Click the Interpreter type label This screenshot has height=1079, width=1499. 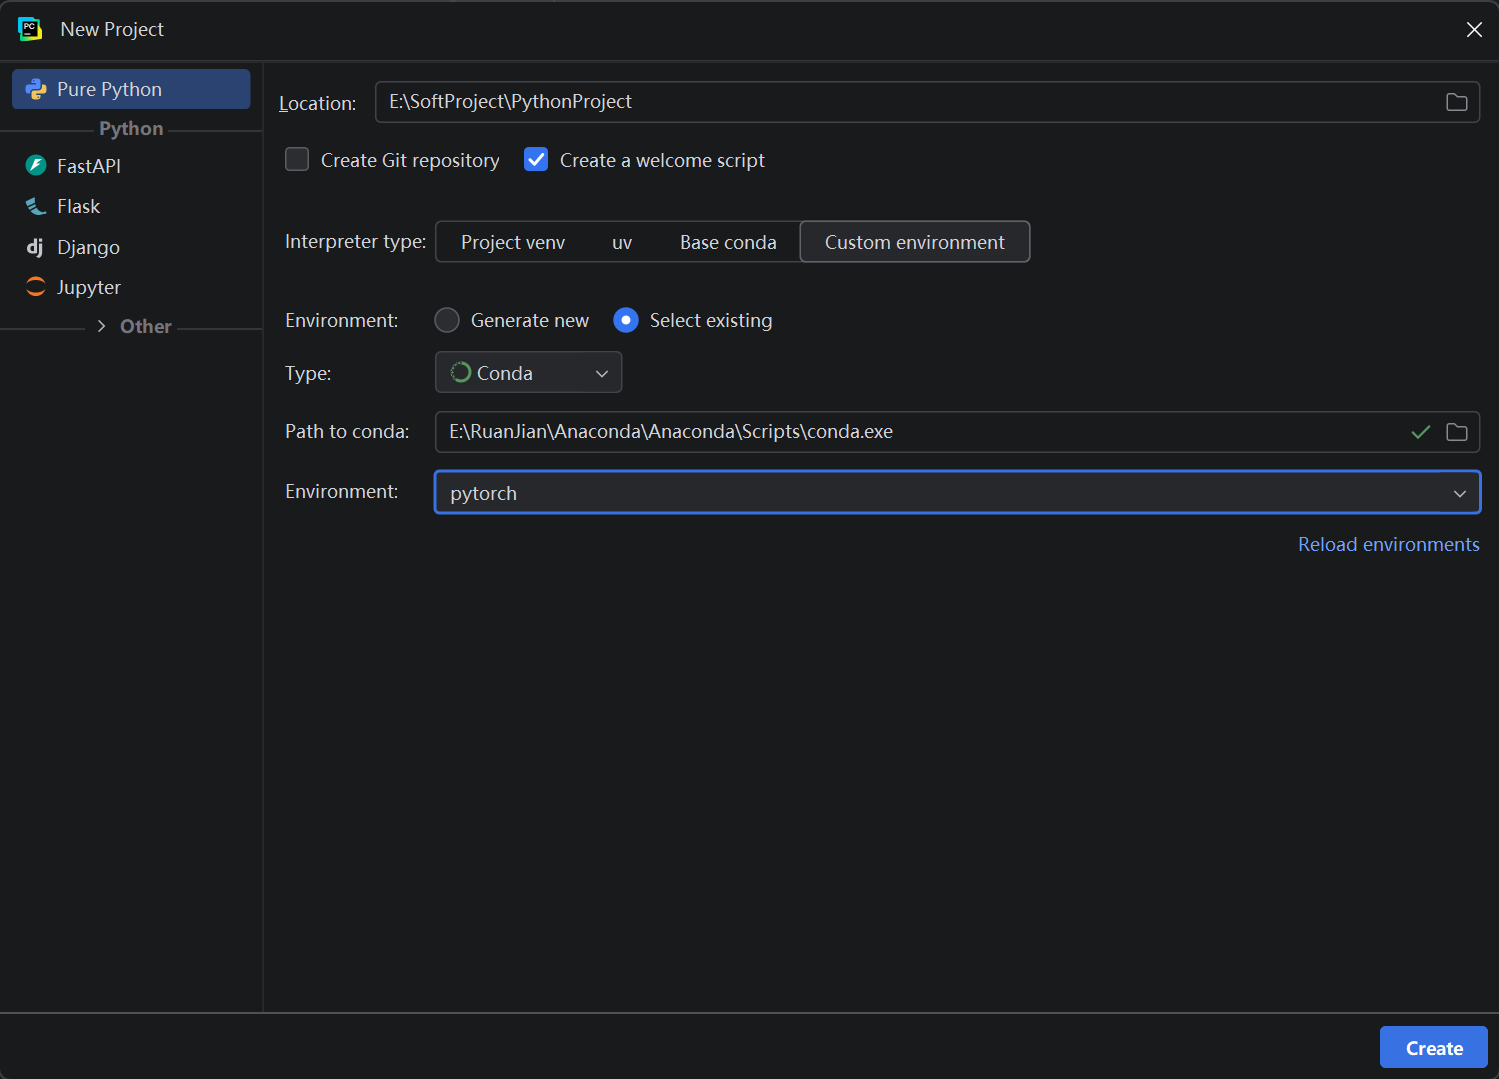355,241
